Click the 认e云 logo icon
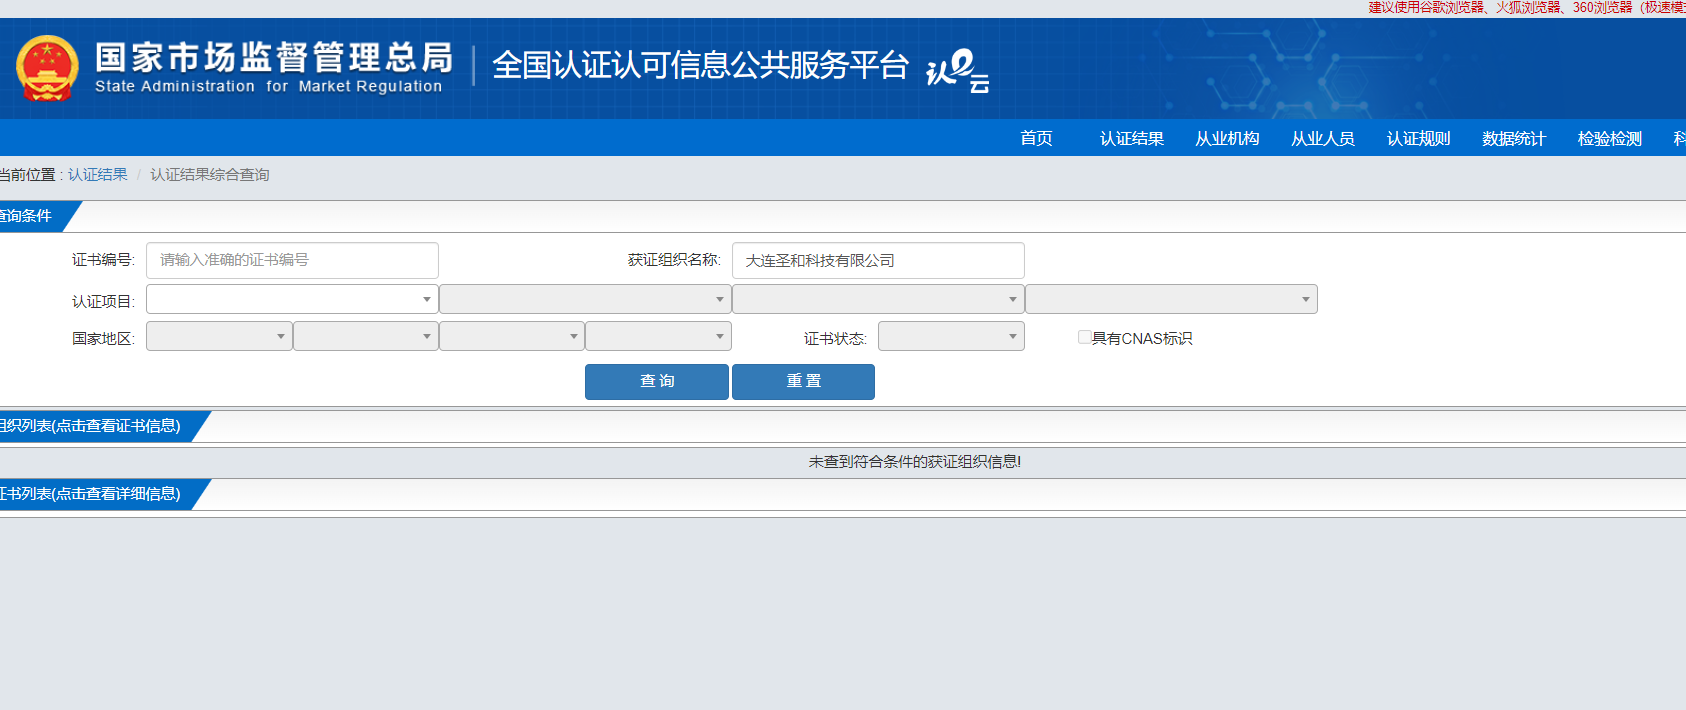The width and height of the screenshot is (1686, 710). (957, 70)
